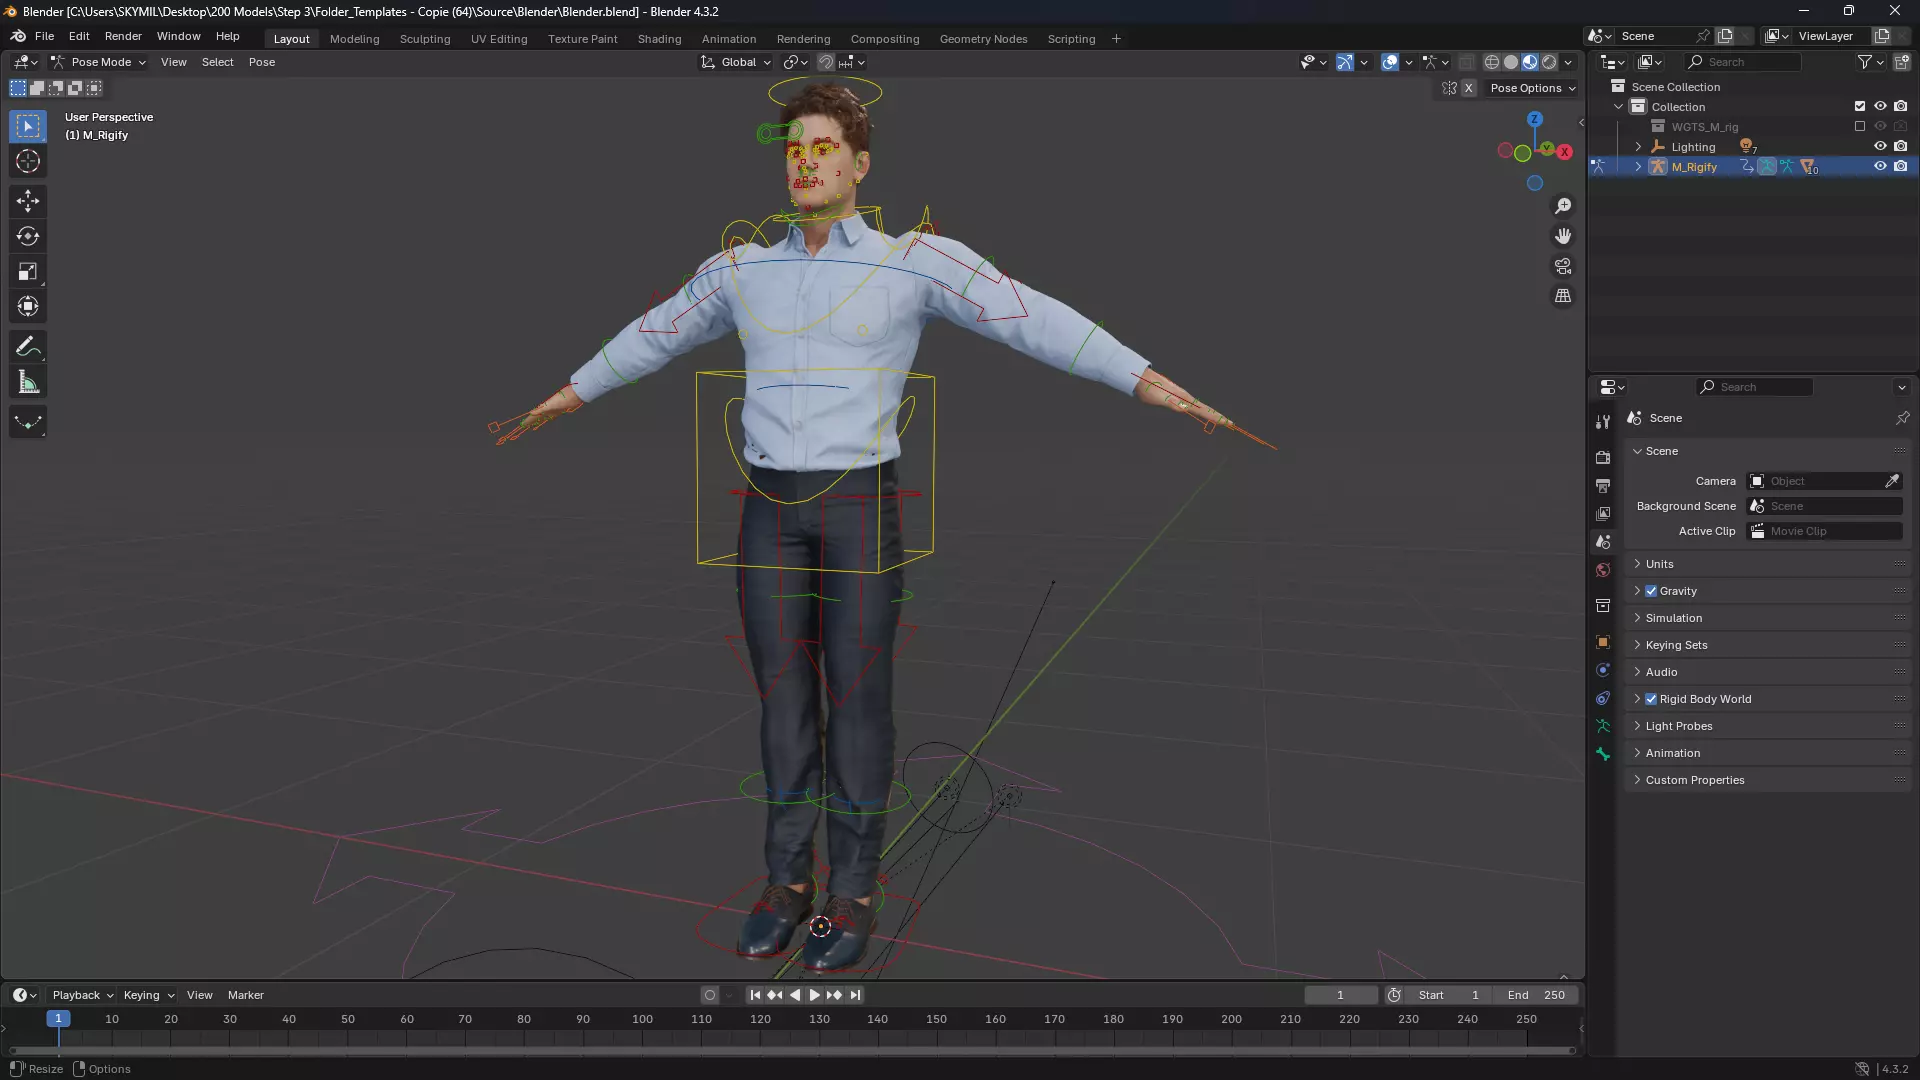
Task: Open the outliner filter dropdown
Action: 1870,62
